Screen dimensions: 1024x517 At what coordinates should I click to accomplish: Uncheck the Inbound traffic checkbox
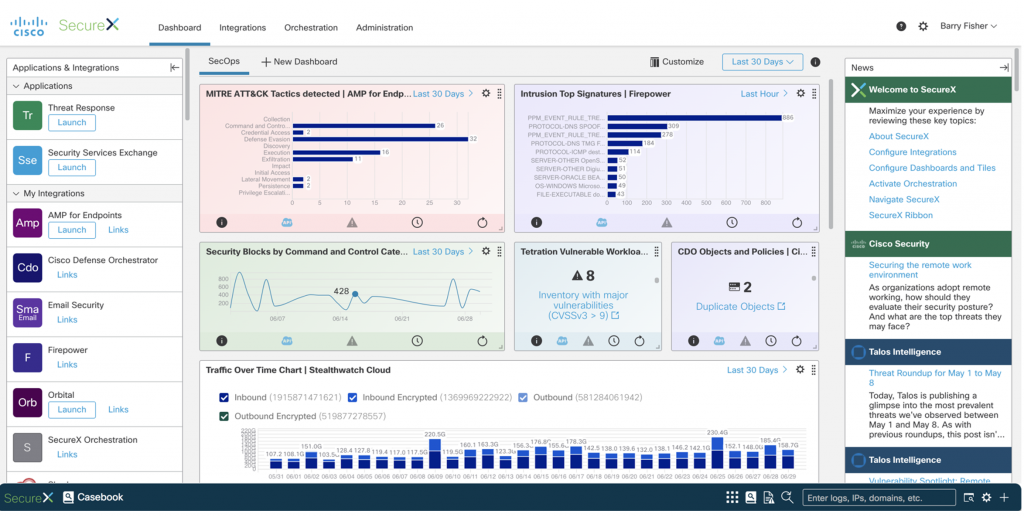tap(224, 398)
